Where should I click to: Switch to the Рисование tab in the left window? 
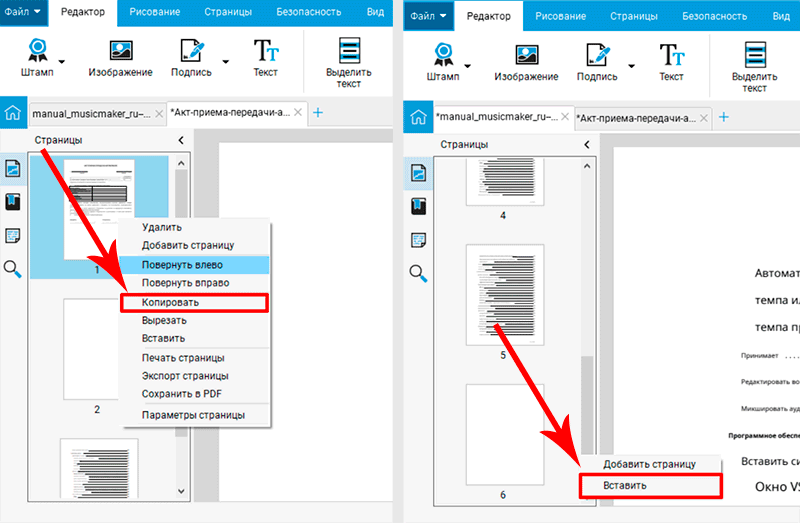pos(155,12)
